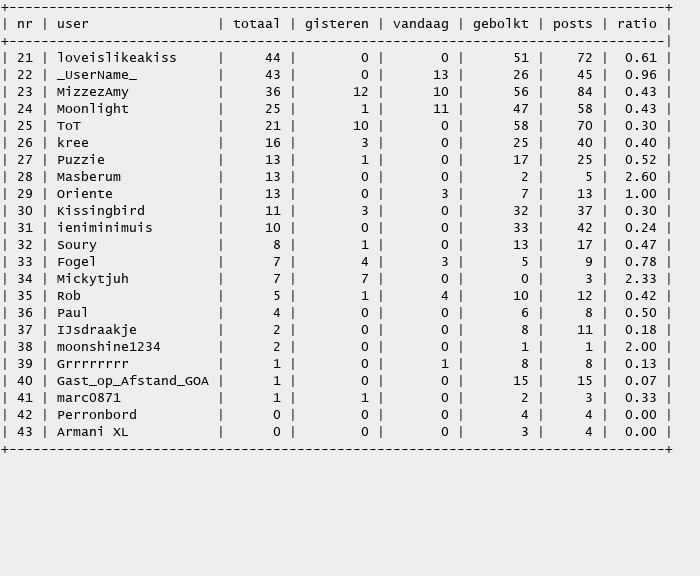
Task: Click the "posts" column header
Action: coord(573,24)
